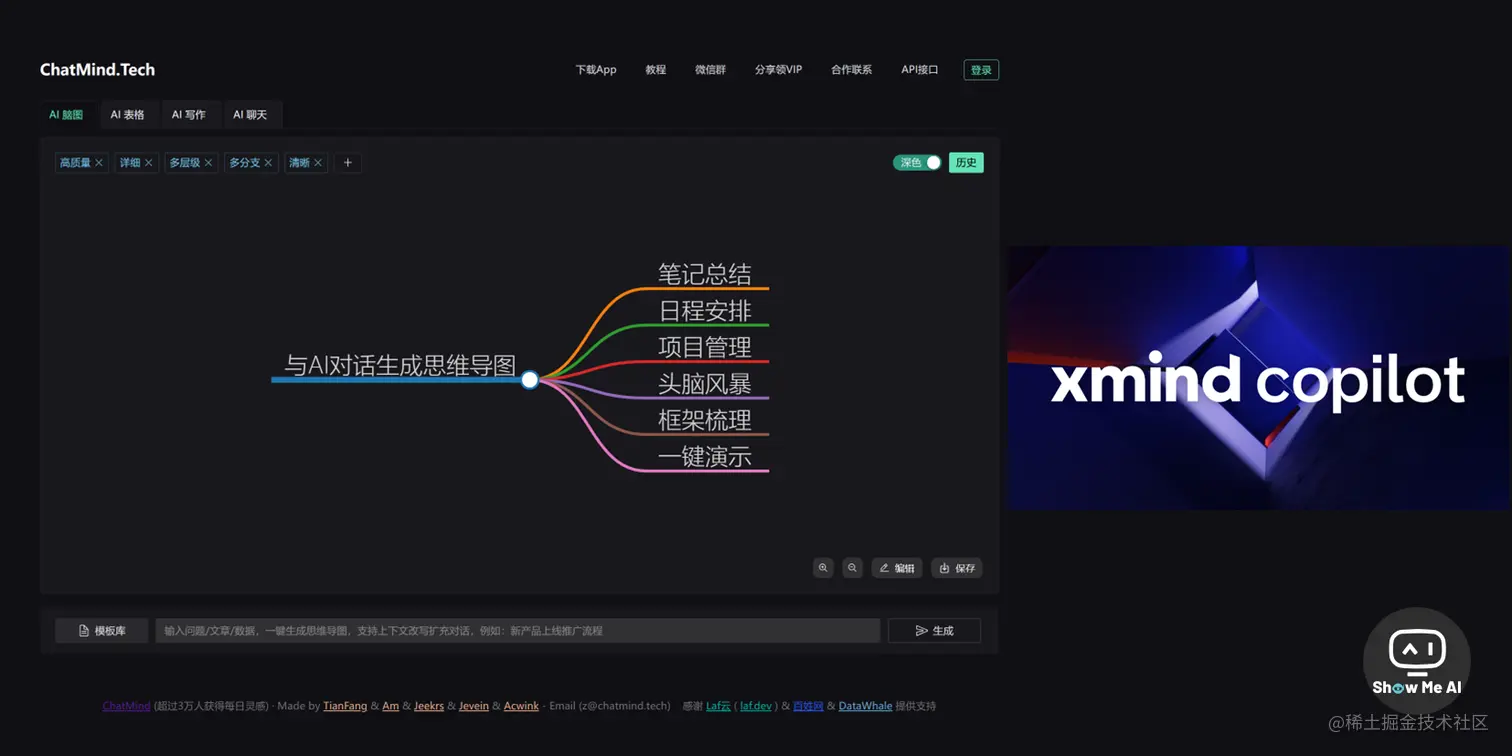Add a new tag with the plus button
1512x756 pixels.
click(x=348, y=163)
